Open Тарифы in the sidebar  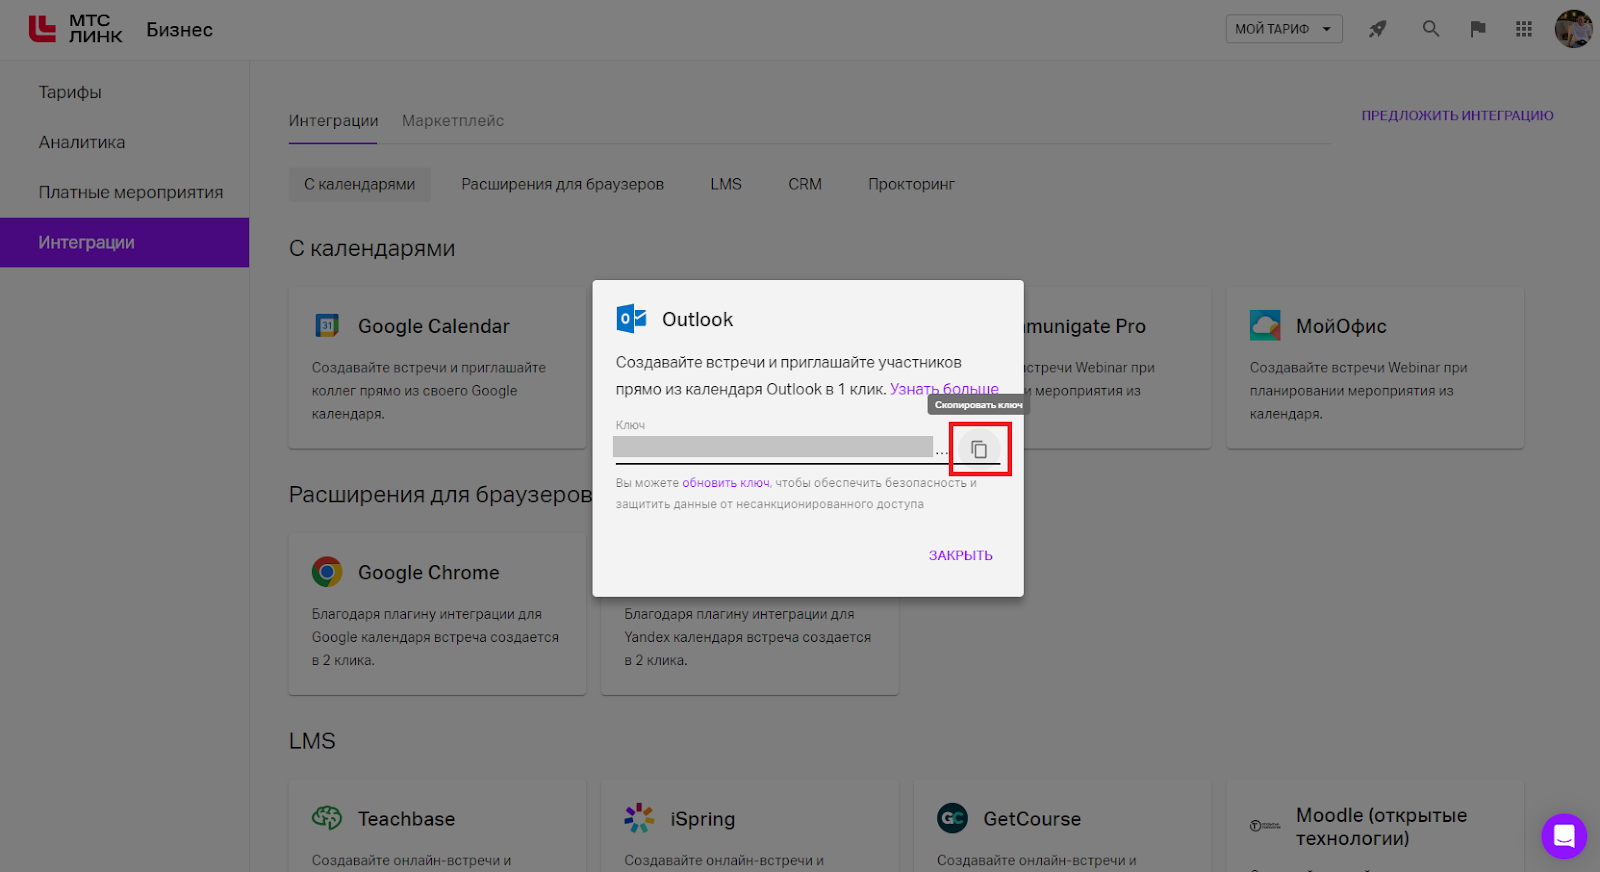70,92
